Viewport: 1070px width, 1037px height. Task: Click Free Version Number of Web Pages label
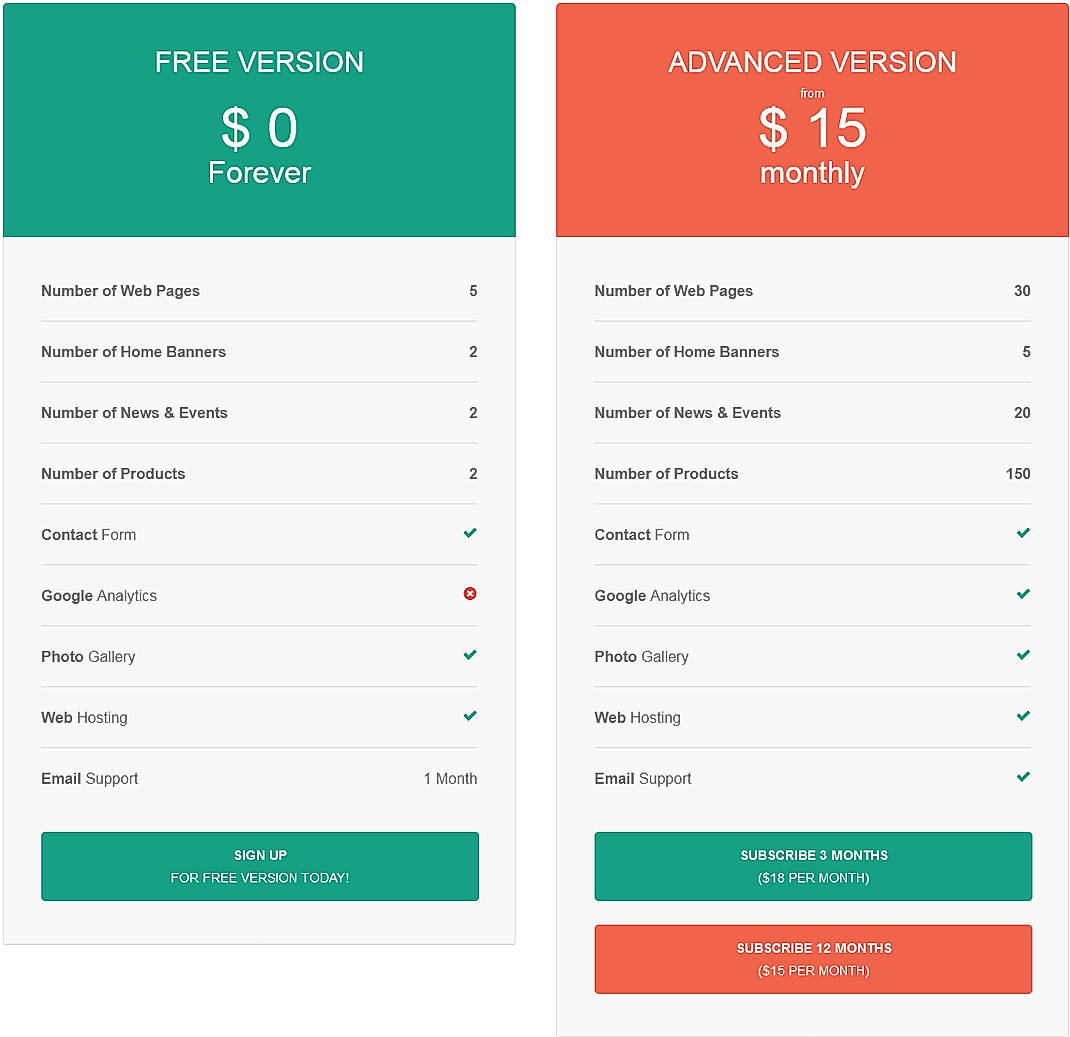coord(120,291)
